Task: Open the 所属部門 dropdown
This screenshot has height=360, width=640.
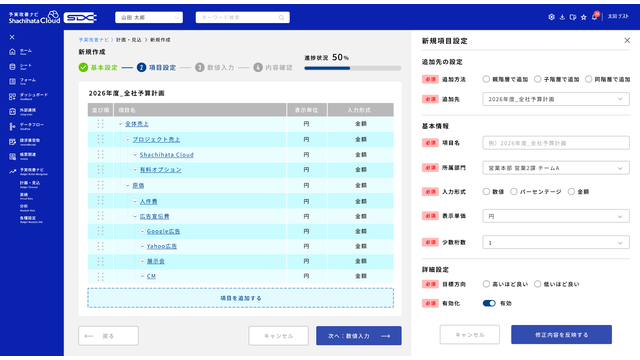Action: [x=556, y=168]
